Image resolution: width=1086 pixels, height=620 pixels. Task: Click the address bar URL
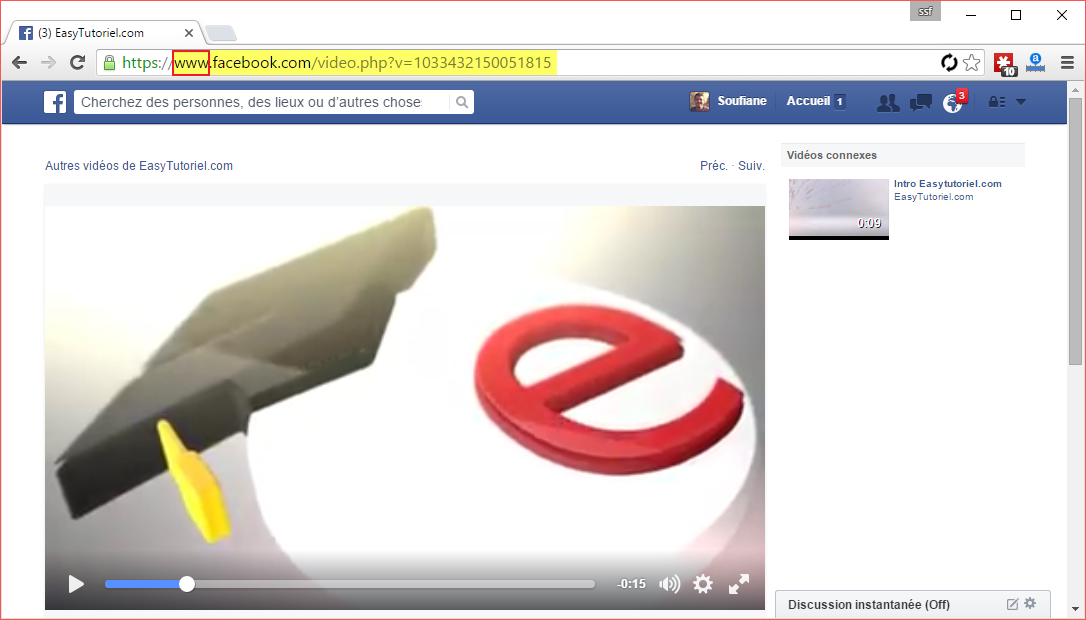pos(337,63)
